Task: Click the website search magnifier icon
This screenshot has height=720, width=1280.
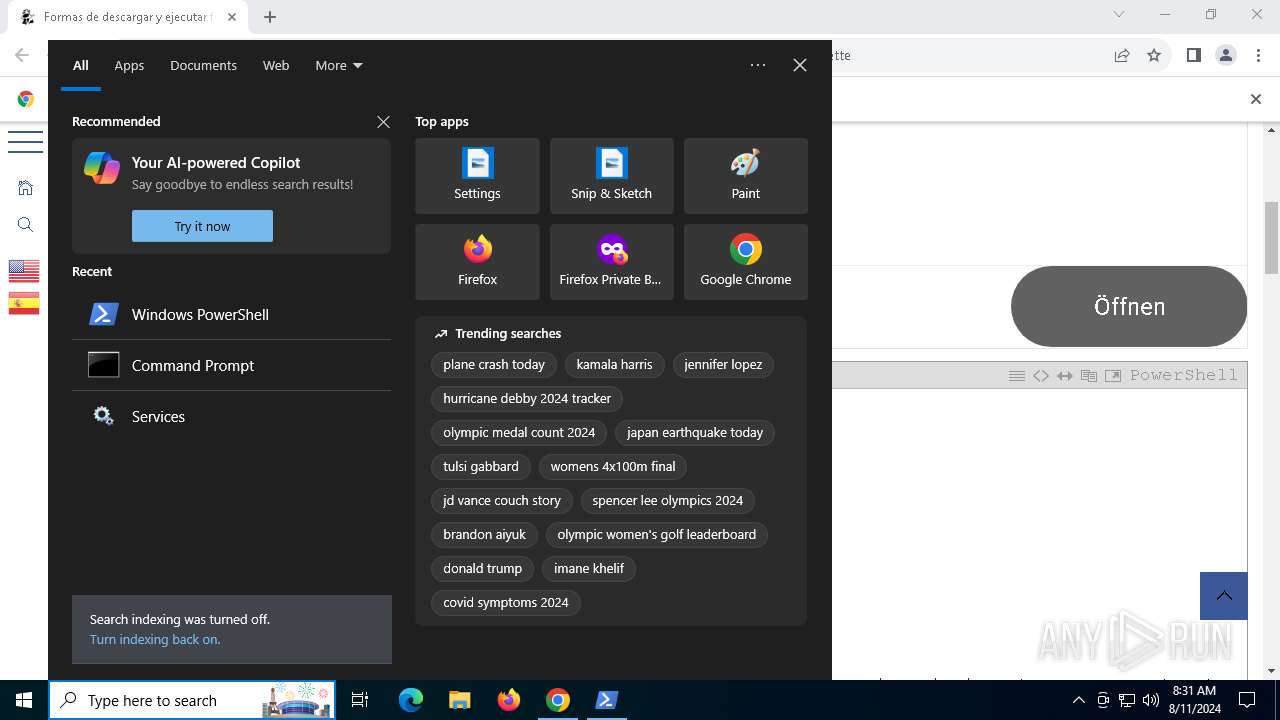Action: point(26,225)
